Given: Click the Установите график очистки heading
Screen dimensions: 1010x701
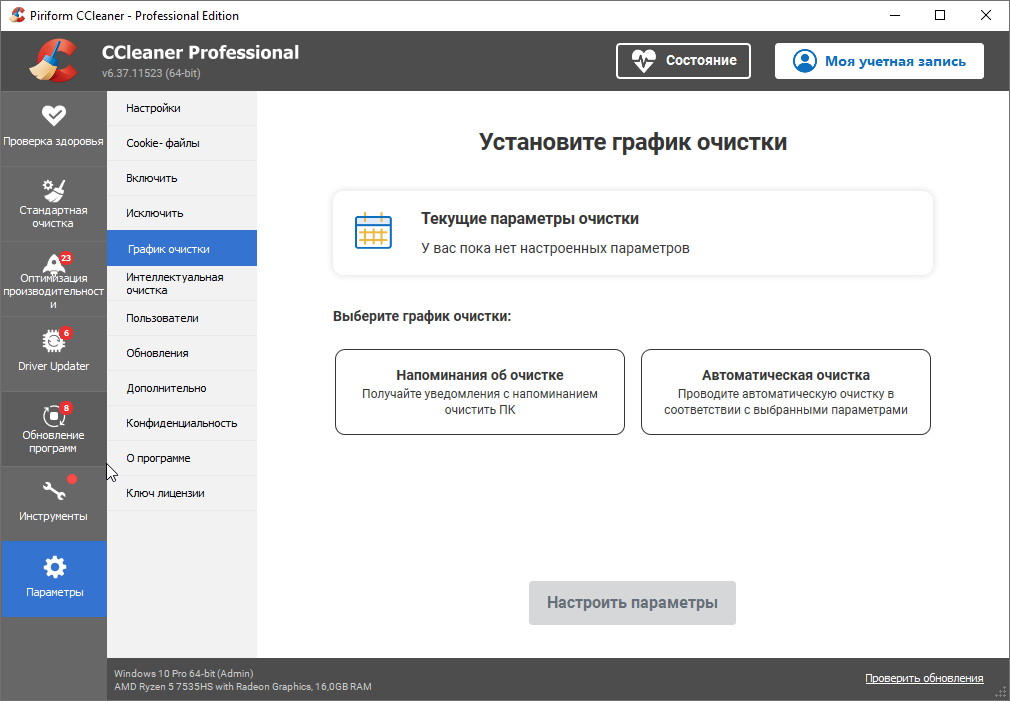Looking at the screenshot, I should (x=633, y=142).
